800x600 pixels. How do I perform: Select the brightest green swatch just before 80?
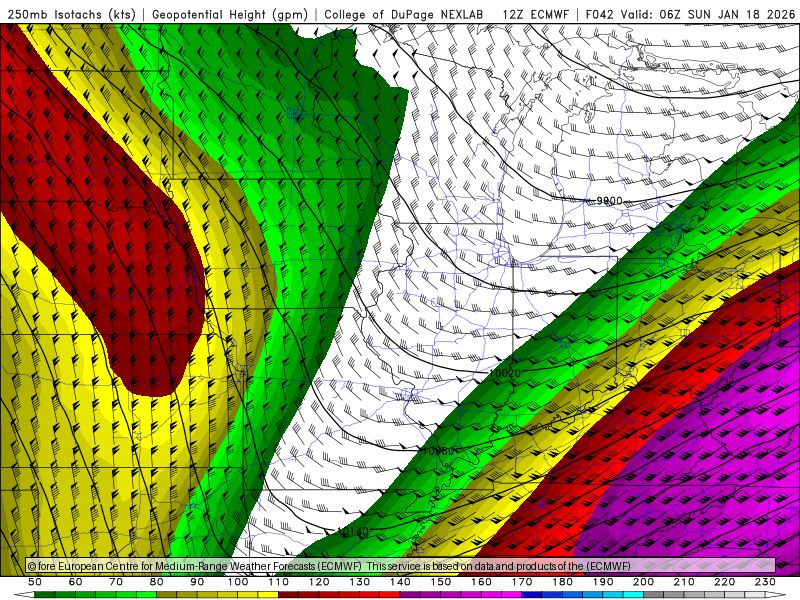pos(146,595)
